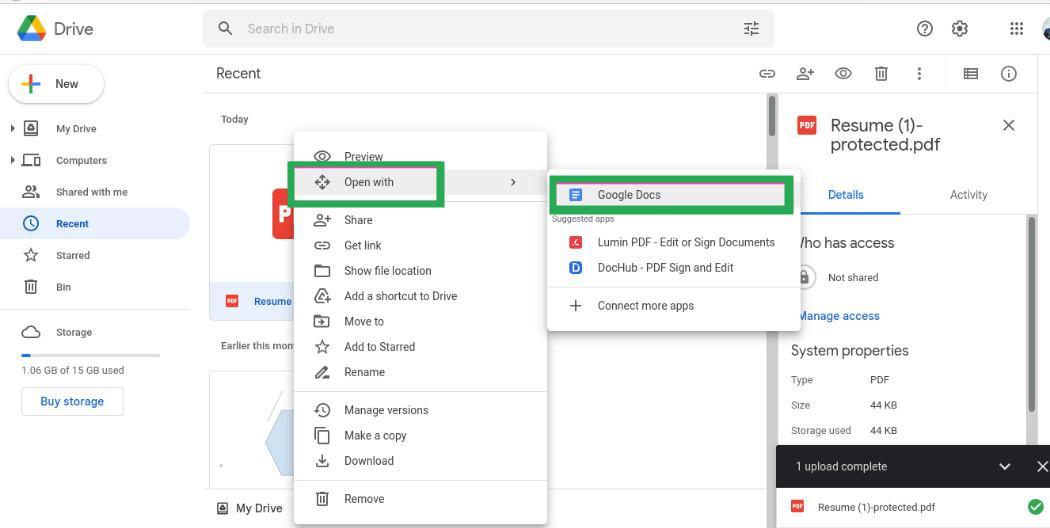This screenshot has height=528, width=1050.
Task: Switch to the Activity tab
Action: pyautogui.click(x=968, y=195)
